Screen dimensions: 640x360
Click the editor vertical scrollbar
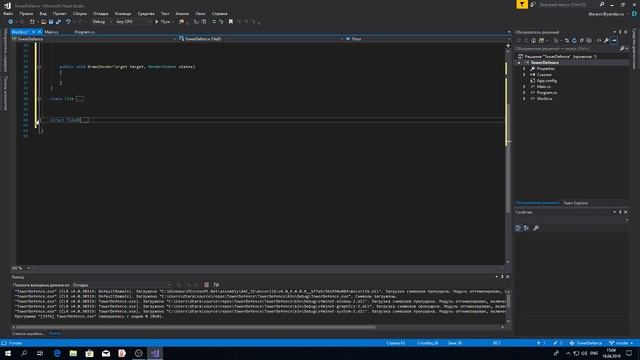click(508, 157)
